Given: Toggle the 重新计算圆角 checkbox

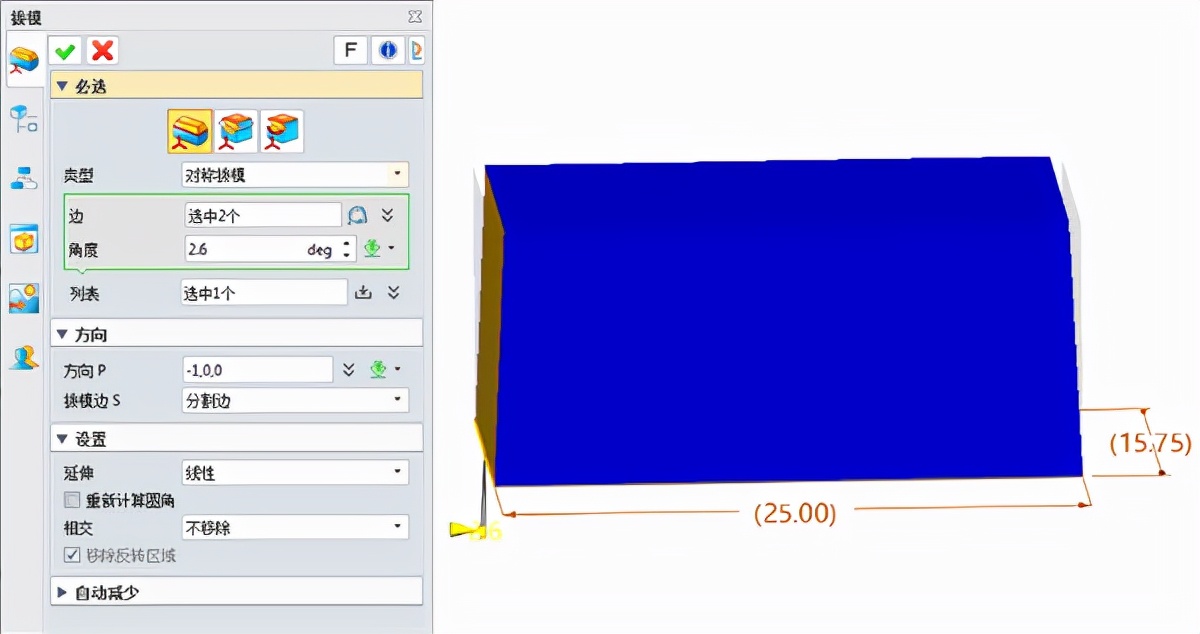Looking at the screenshot, I should pos(71,499).
